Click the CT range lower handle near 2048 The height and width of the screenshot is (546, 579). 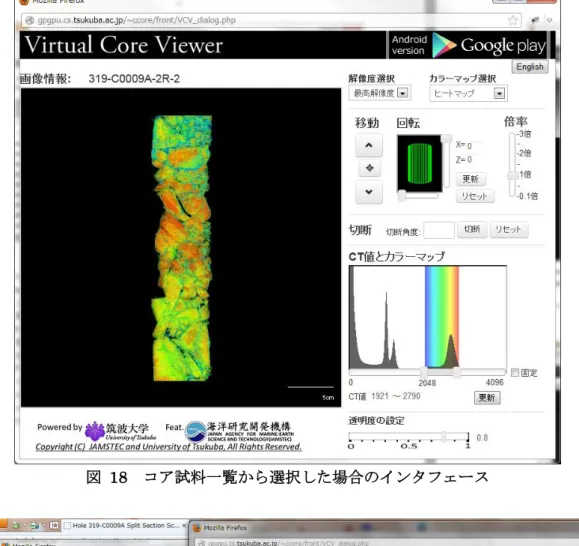pyautogui.click(x=424, y=372)
